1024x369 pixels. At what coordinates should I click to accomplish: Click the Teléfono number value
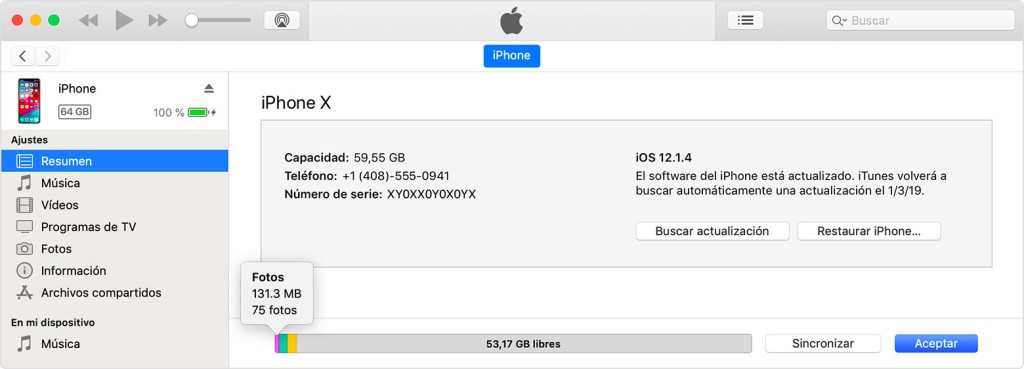396,176
